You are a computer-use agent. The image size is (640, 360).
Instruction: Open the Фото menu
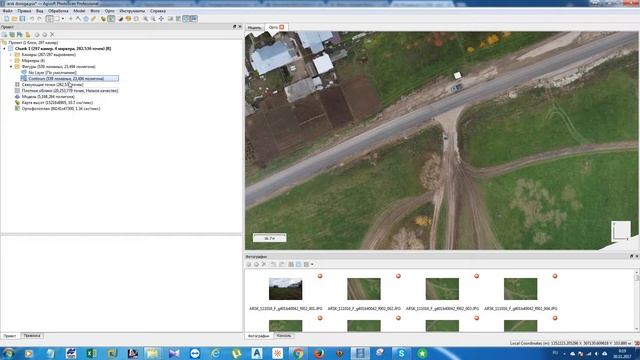click(x=95, y=11)
